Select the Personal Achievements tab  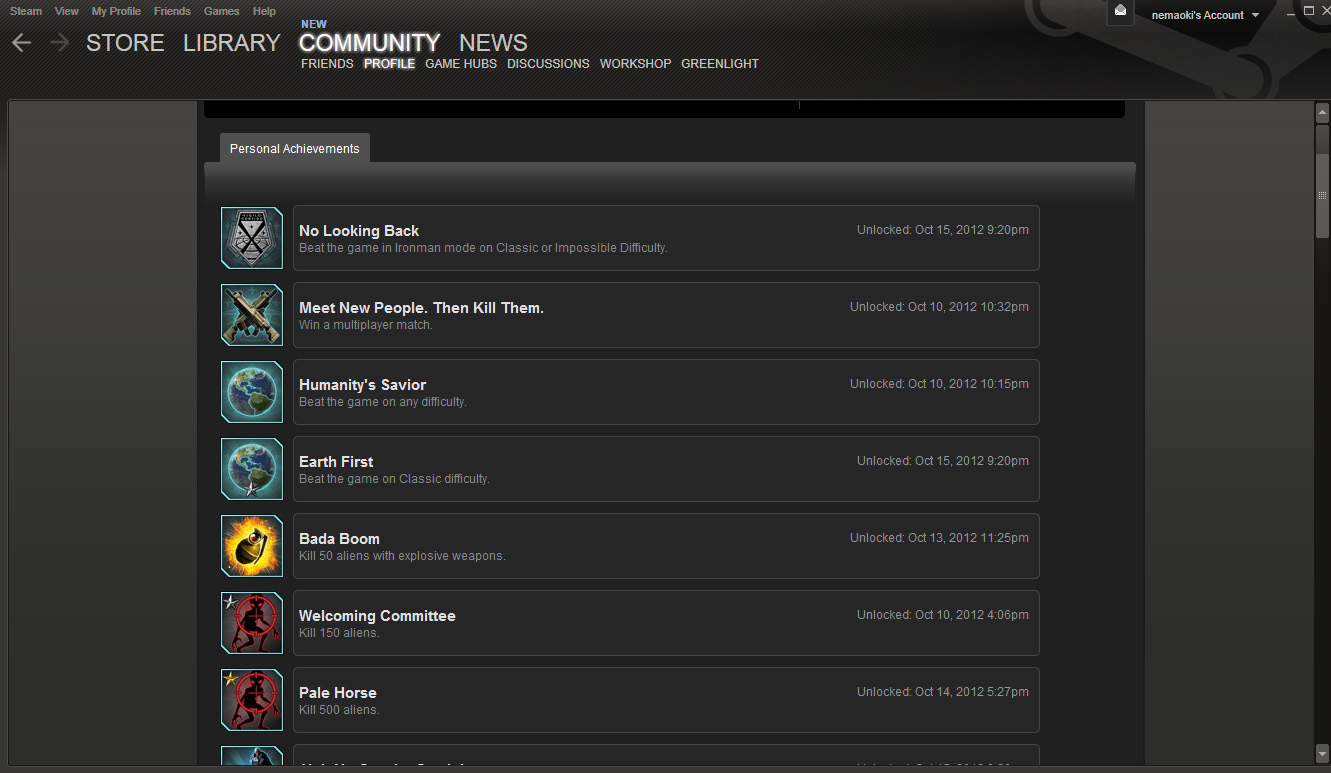click(x=295, y=148)
